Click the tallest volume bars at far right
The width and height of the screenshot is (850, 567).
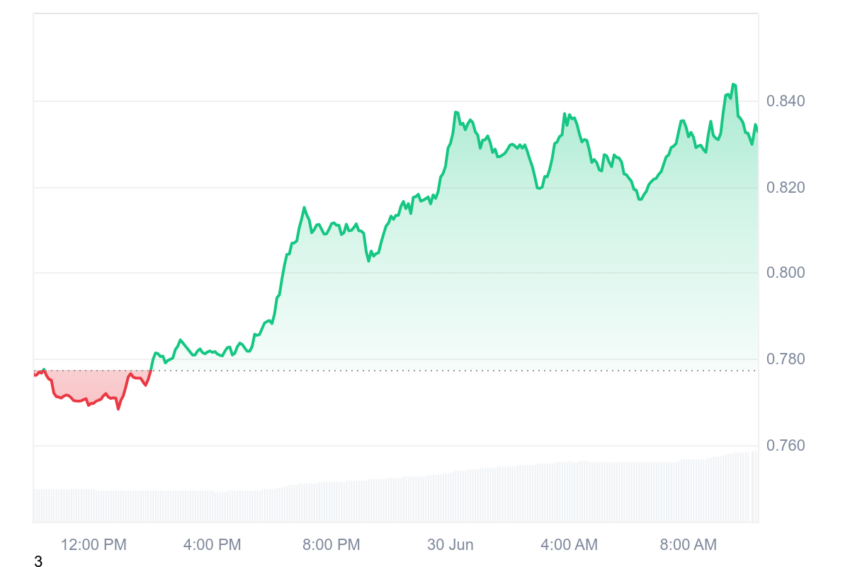point(751,486)
